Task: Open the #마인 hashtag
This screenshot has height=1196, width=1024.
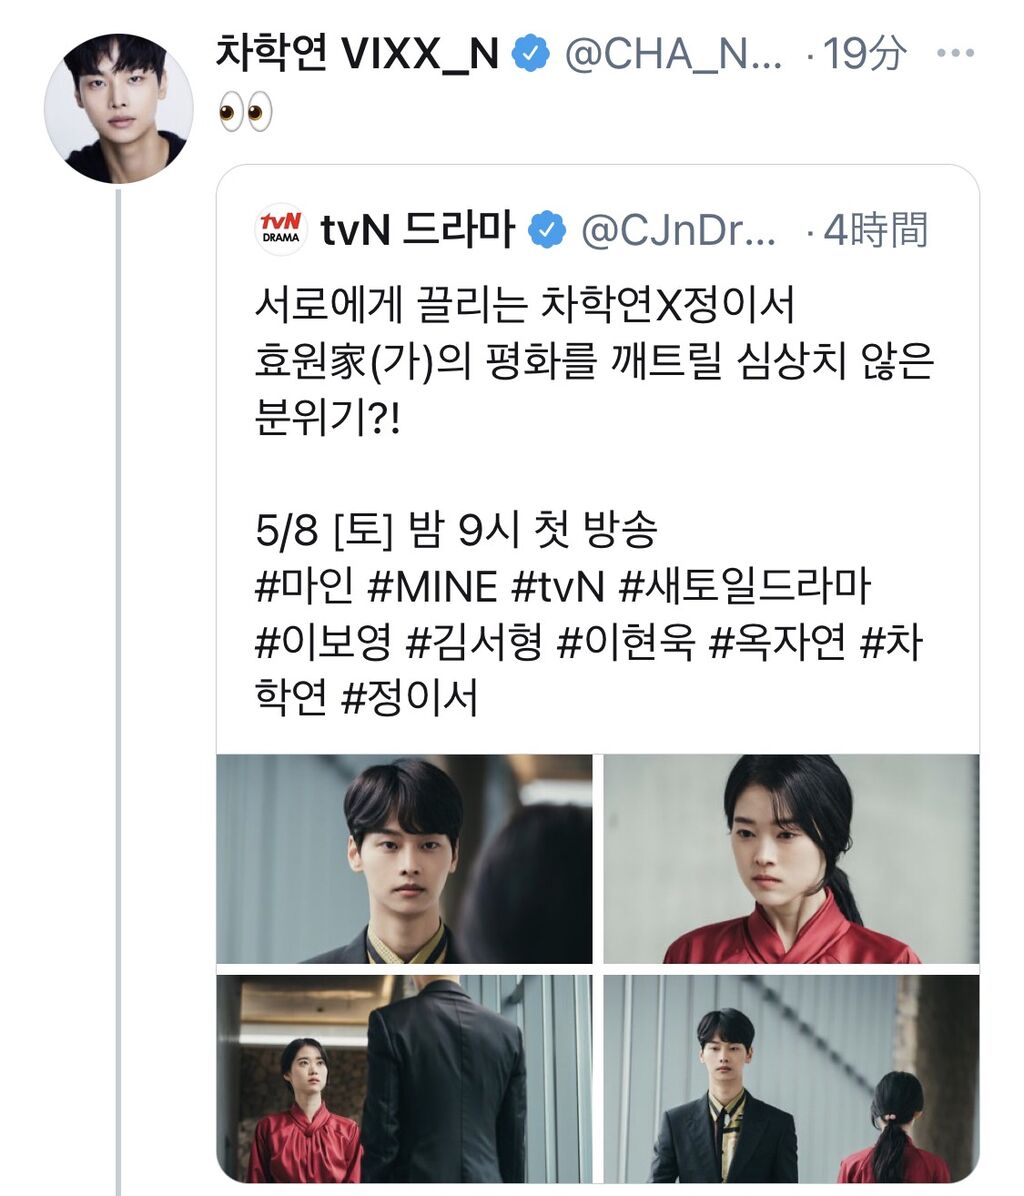Action: point(304,586)
